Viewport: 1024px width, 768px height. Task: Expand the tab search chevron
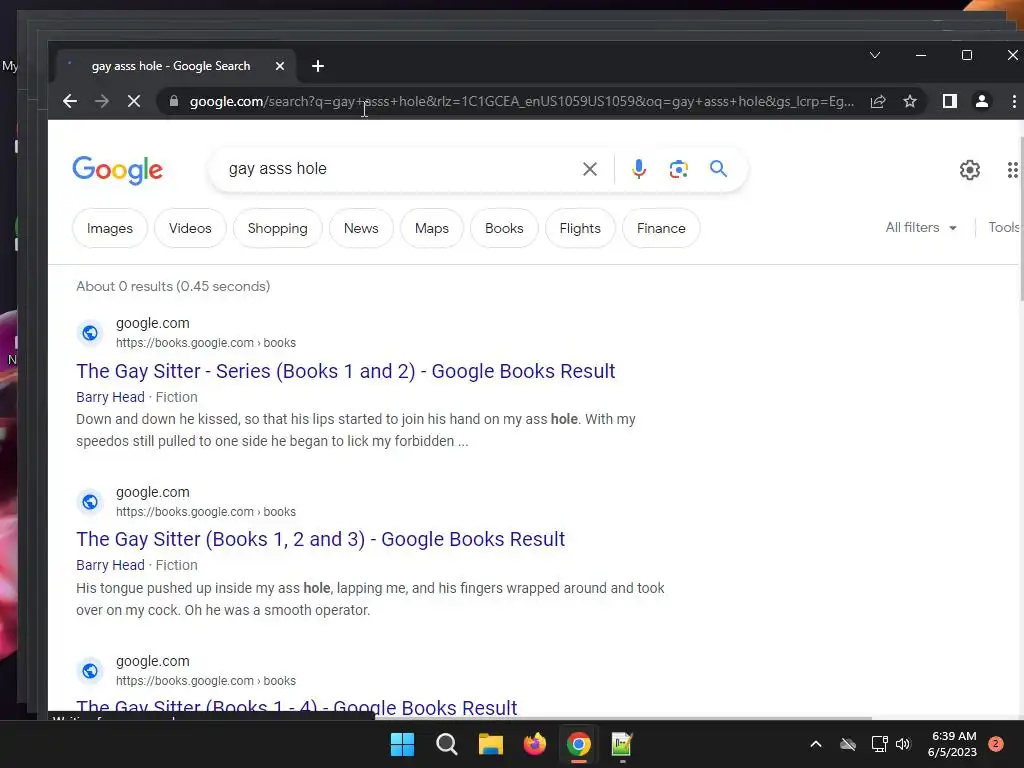pyautogui.click(x=875, y=56)
